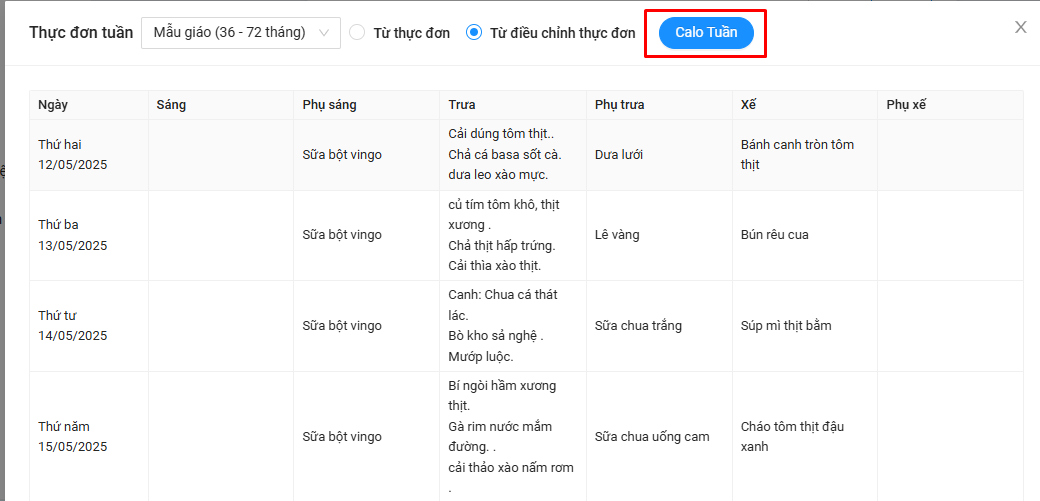
Task: Click the Dưa lưới cell
Action: [618, 155]
